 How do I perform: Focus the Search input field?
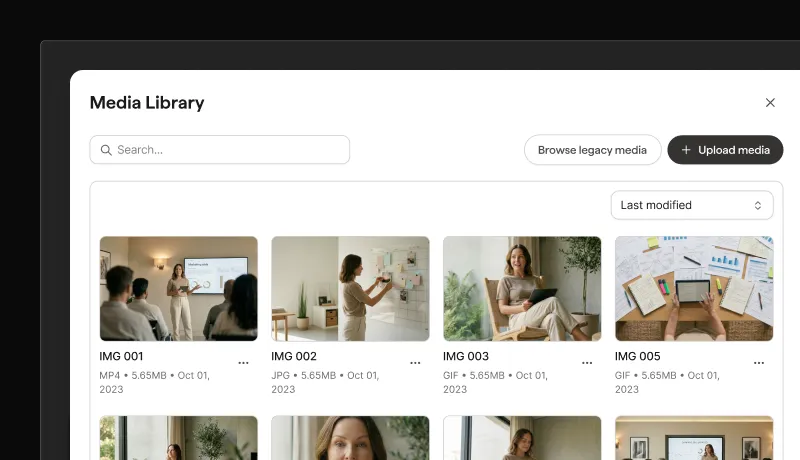[x=219, y=149]
